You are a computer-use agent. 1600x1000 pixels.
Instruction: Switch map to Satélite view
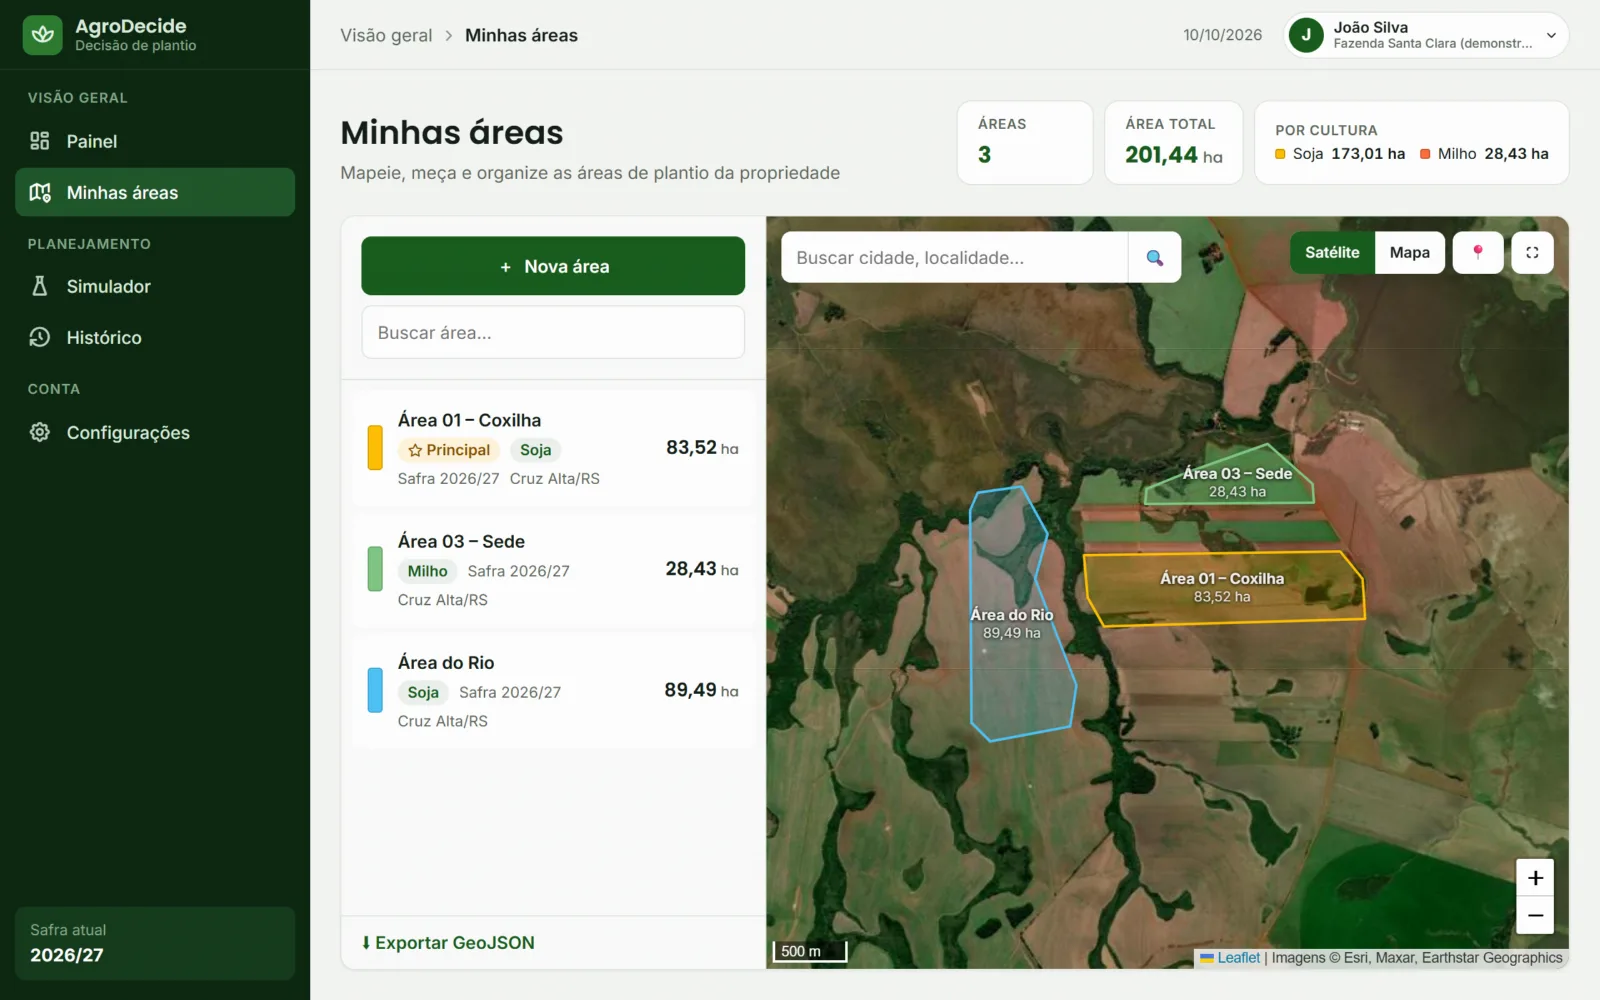click(x=1332, y=253)
